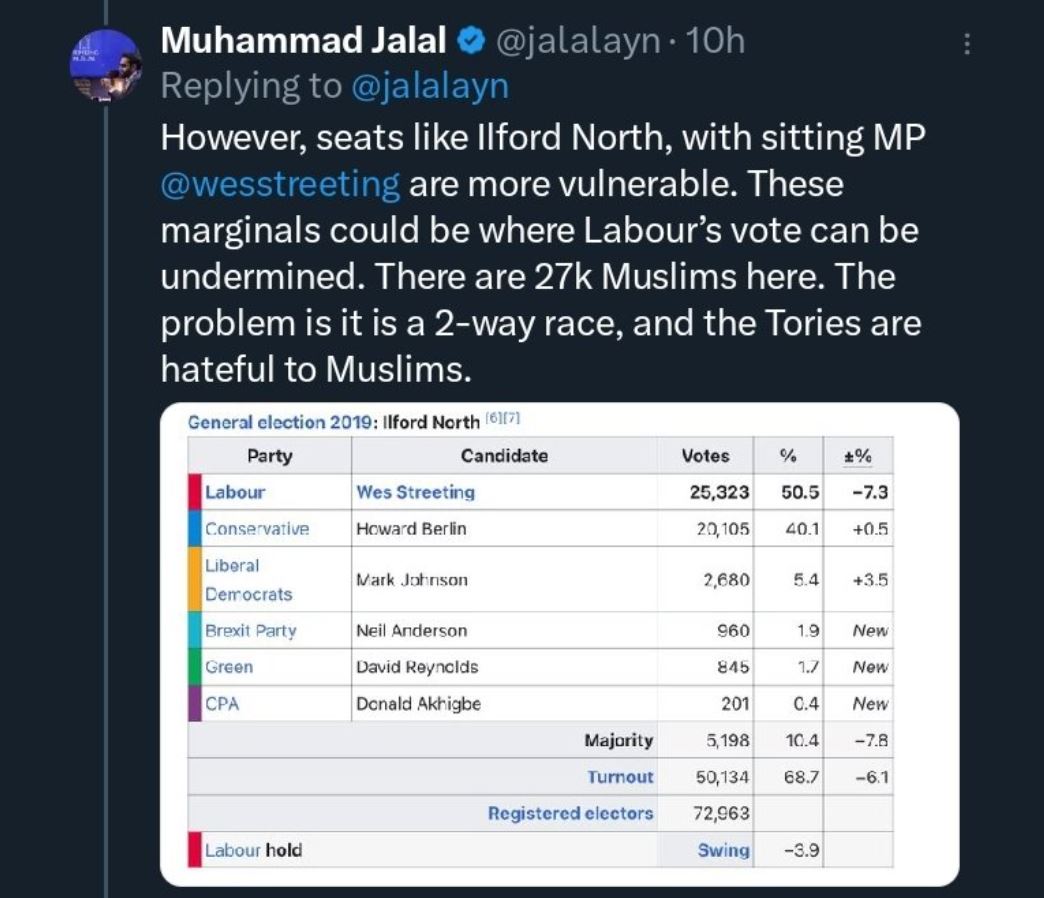This screenshot has width=1044, height=898.
Task: Open the Liberal Democrats party link
Action: point(248,579)
